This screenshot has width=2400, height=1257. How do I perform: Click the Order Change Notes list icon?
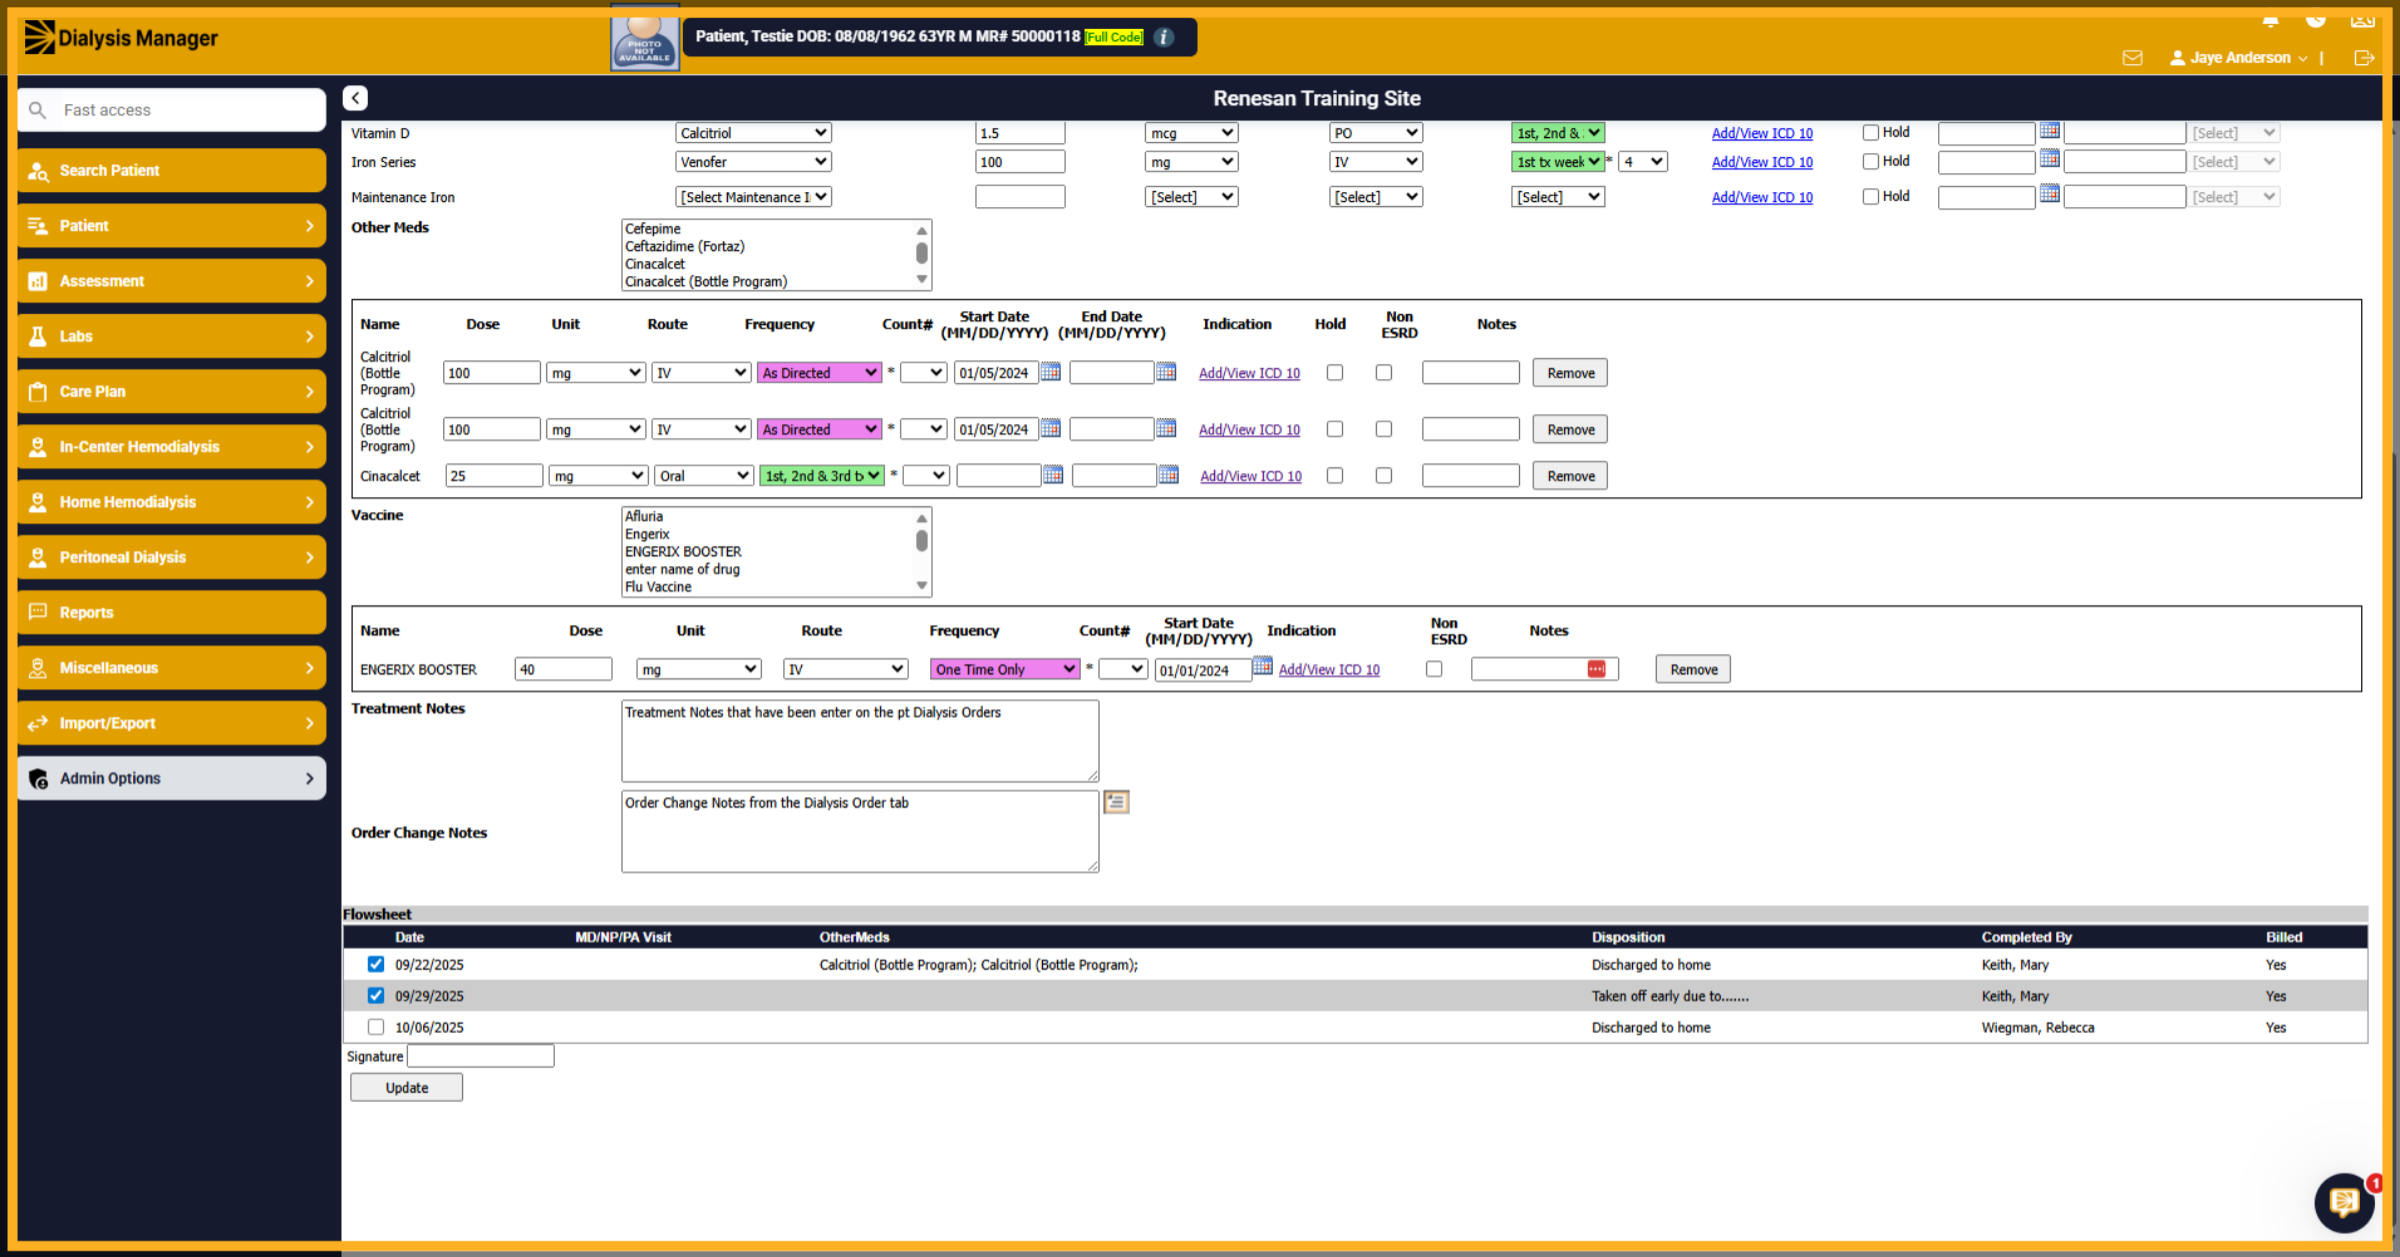point(1116,802)
